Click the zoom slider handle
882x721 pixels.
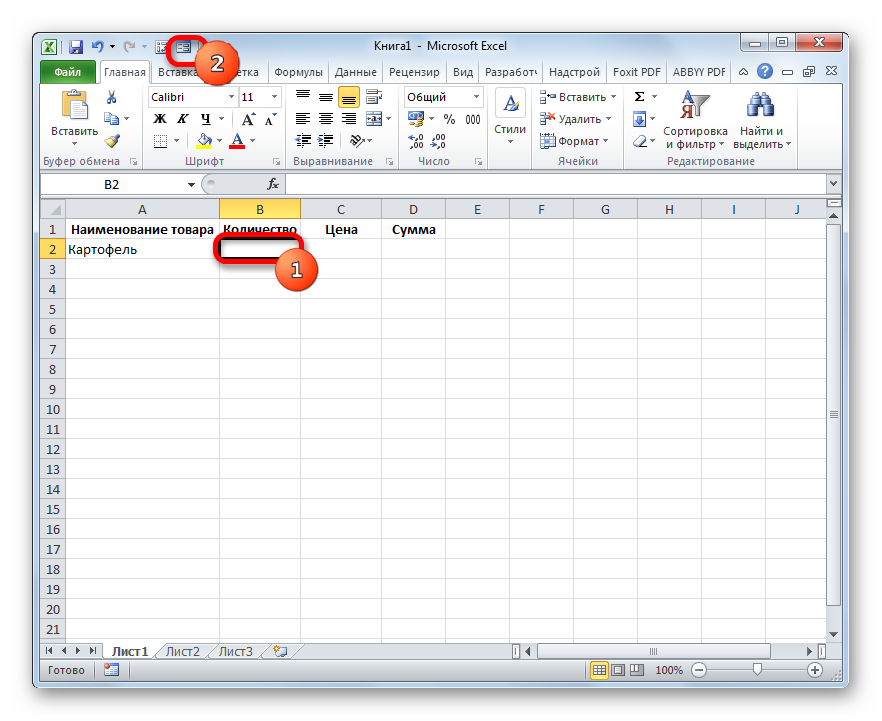758,669
